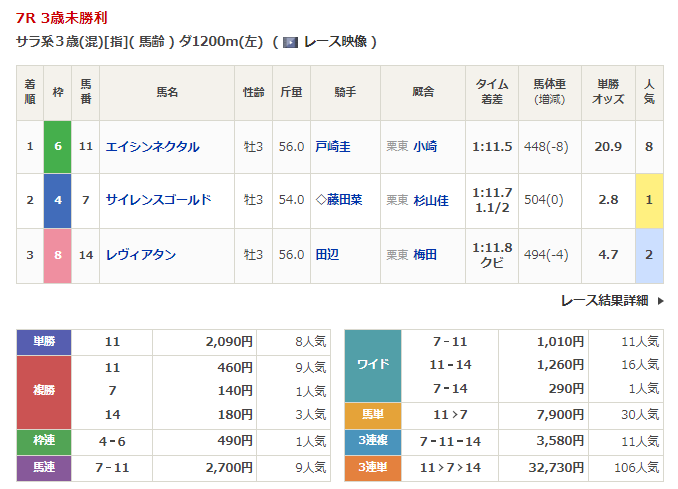
Task: Open horse サイレンスゴールド page
Action: tap(158, 200)
